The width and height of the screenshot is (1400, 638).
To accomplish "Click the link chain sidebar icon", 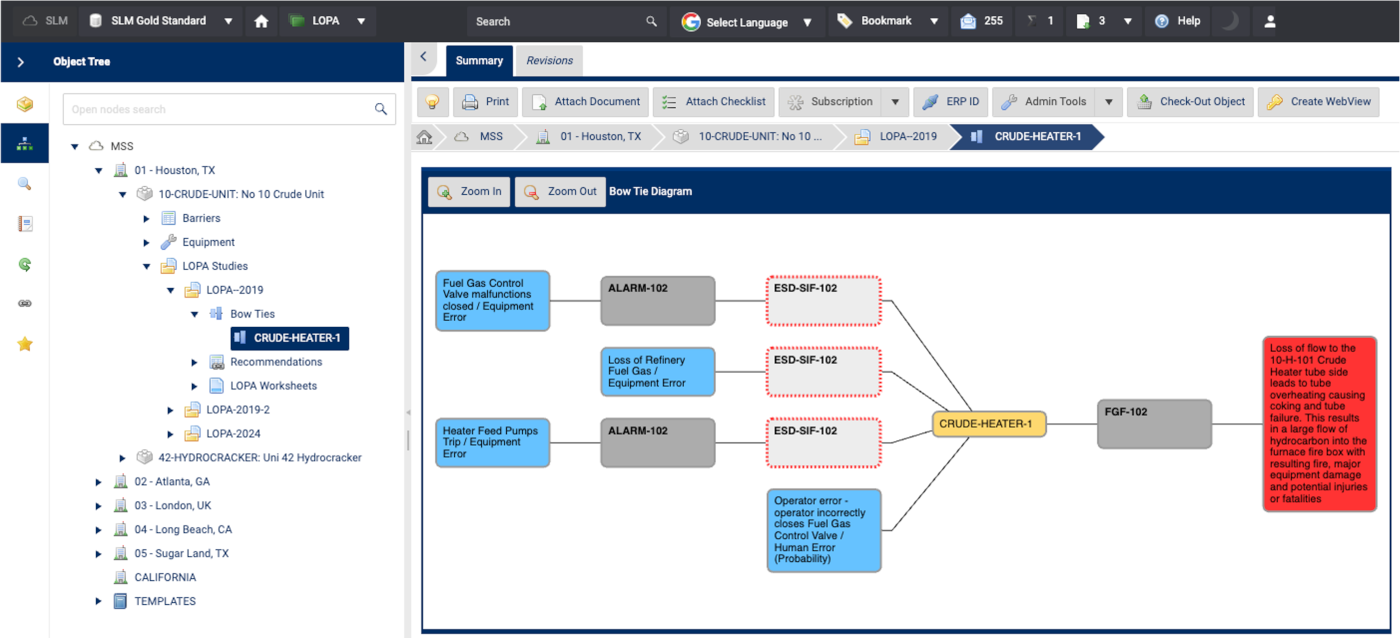I will tap(25, 304).
